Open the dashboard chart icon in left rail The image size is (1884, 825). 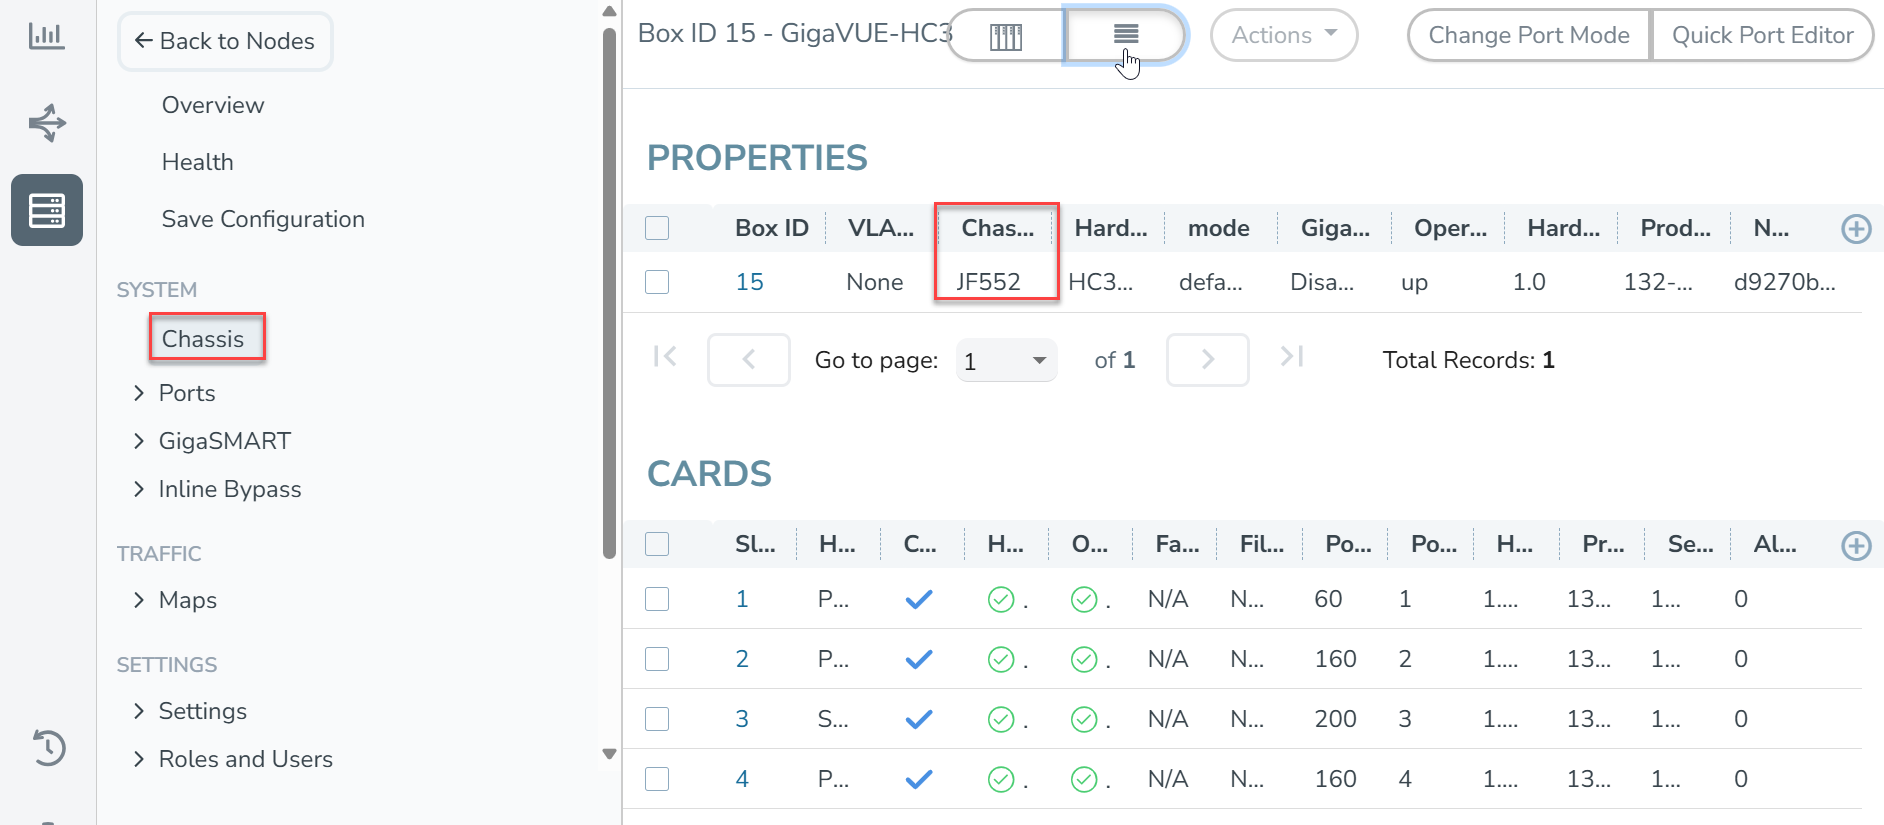(46, 36)
